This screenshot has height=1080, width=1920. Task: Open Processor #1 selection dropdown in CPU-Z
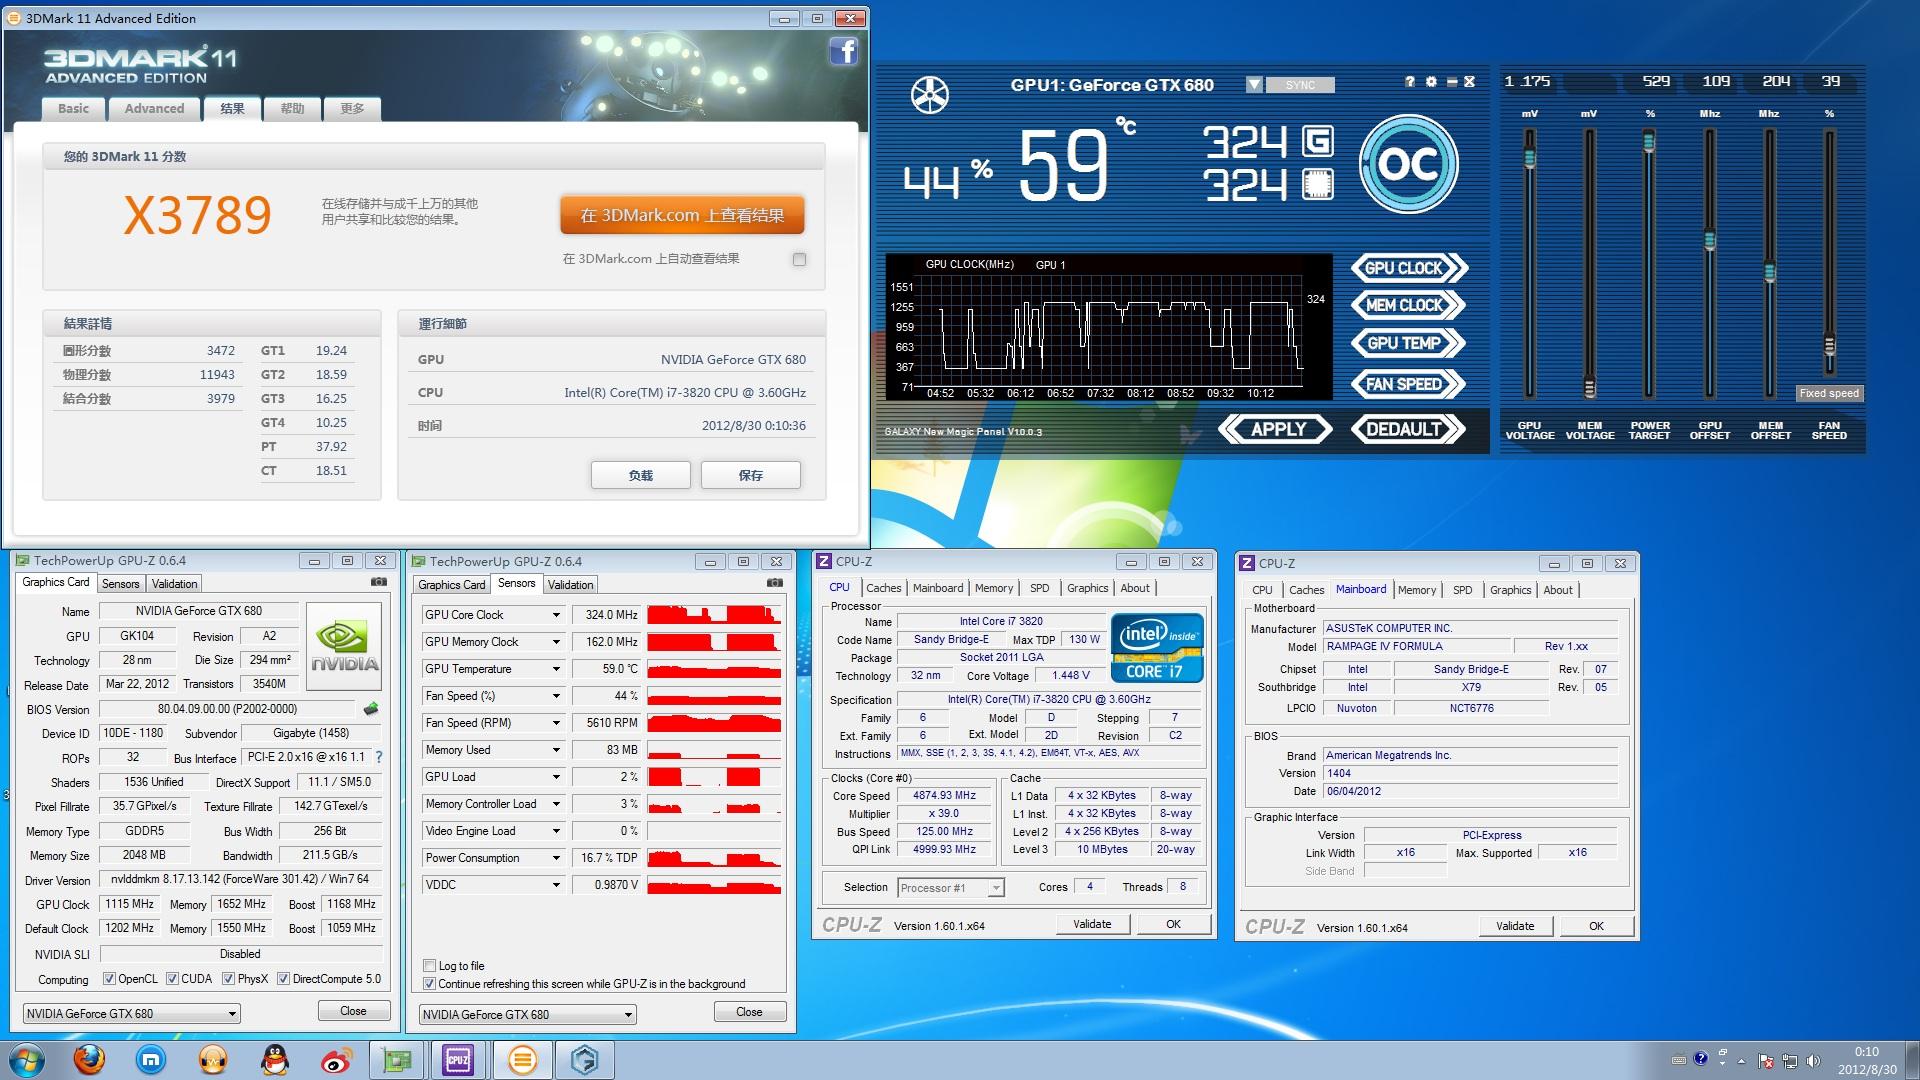(951, 888)
